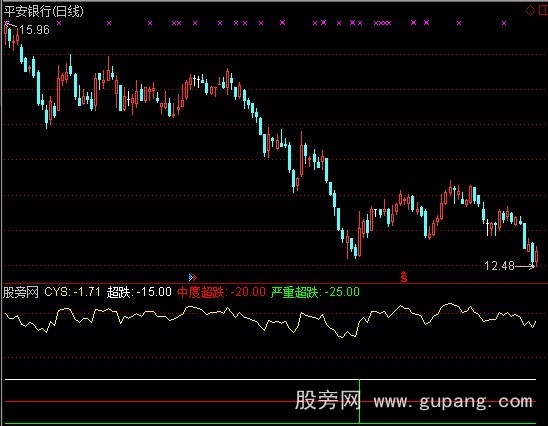Select the 超跌: -15.00 indicator label
Viewport: 548px width, 426px height.
point(139,292)
